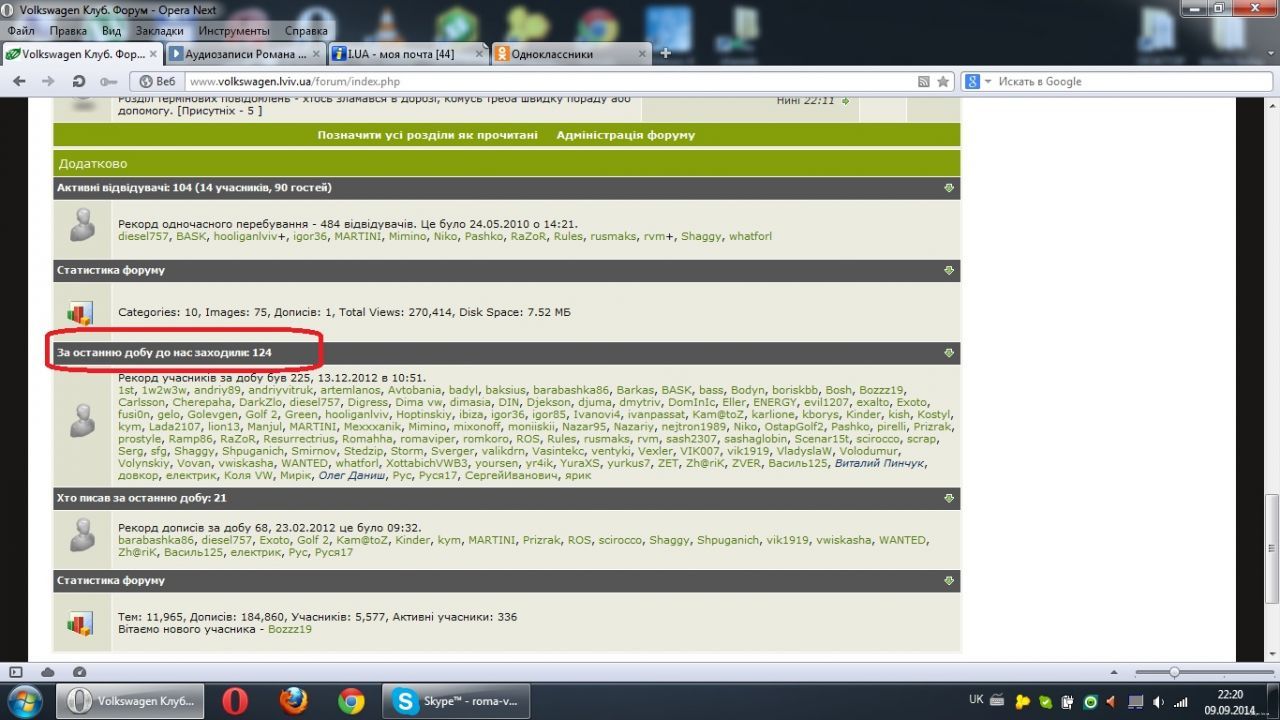Open WANTED in posters list
This screenshot has width=1280, height=720.
(902, 539)
